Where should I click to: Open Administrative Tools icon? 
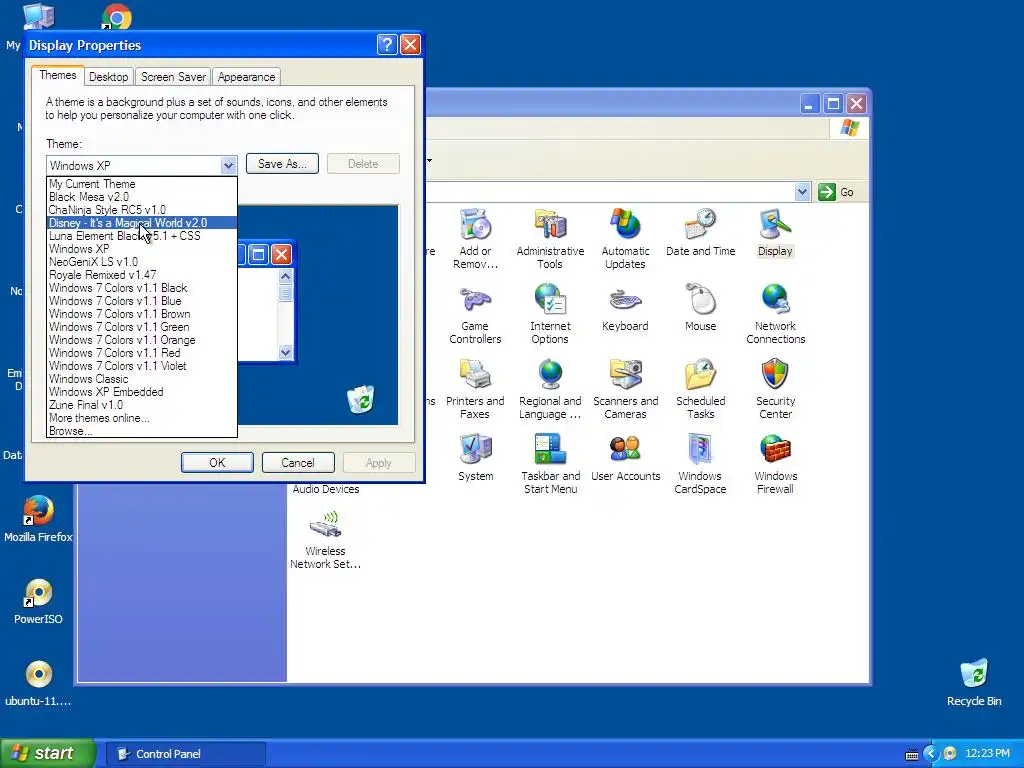coord(550,238)
